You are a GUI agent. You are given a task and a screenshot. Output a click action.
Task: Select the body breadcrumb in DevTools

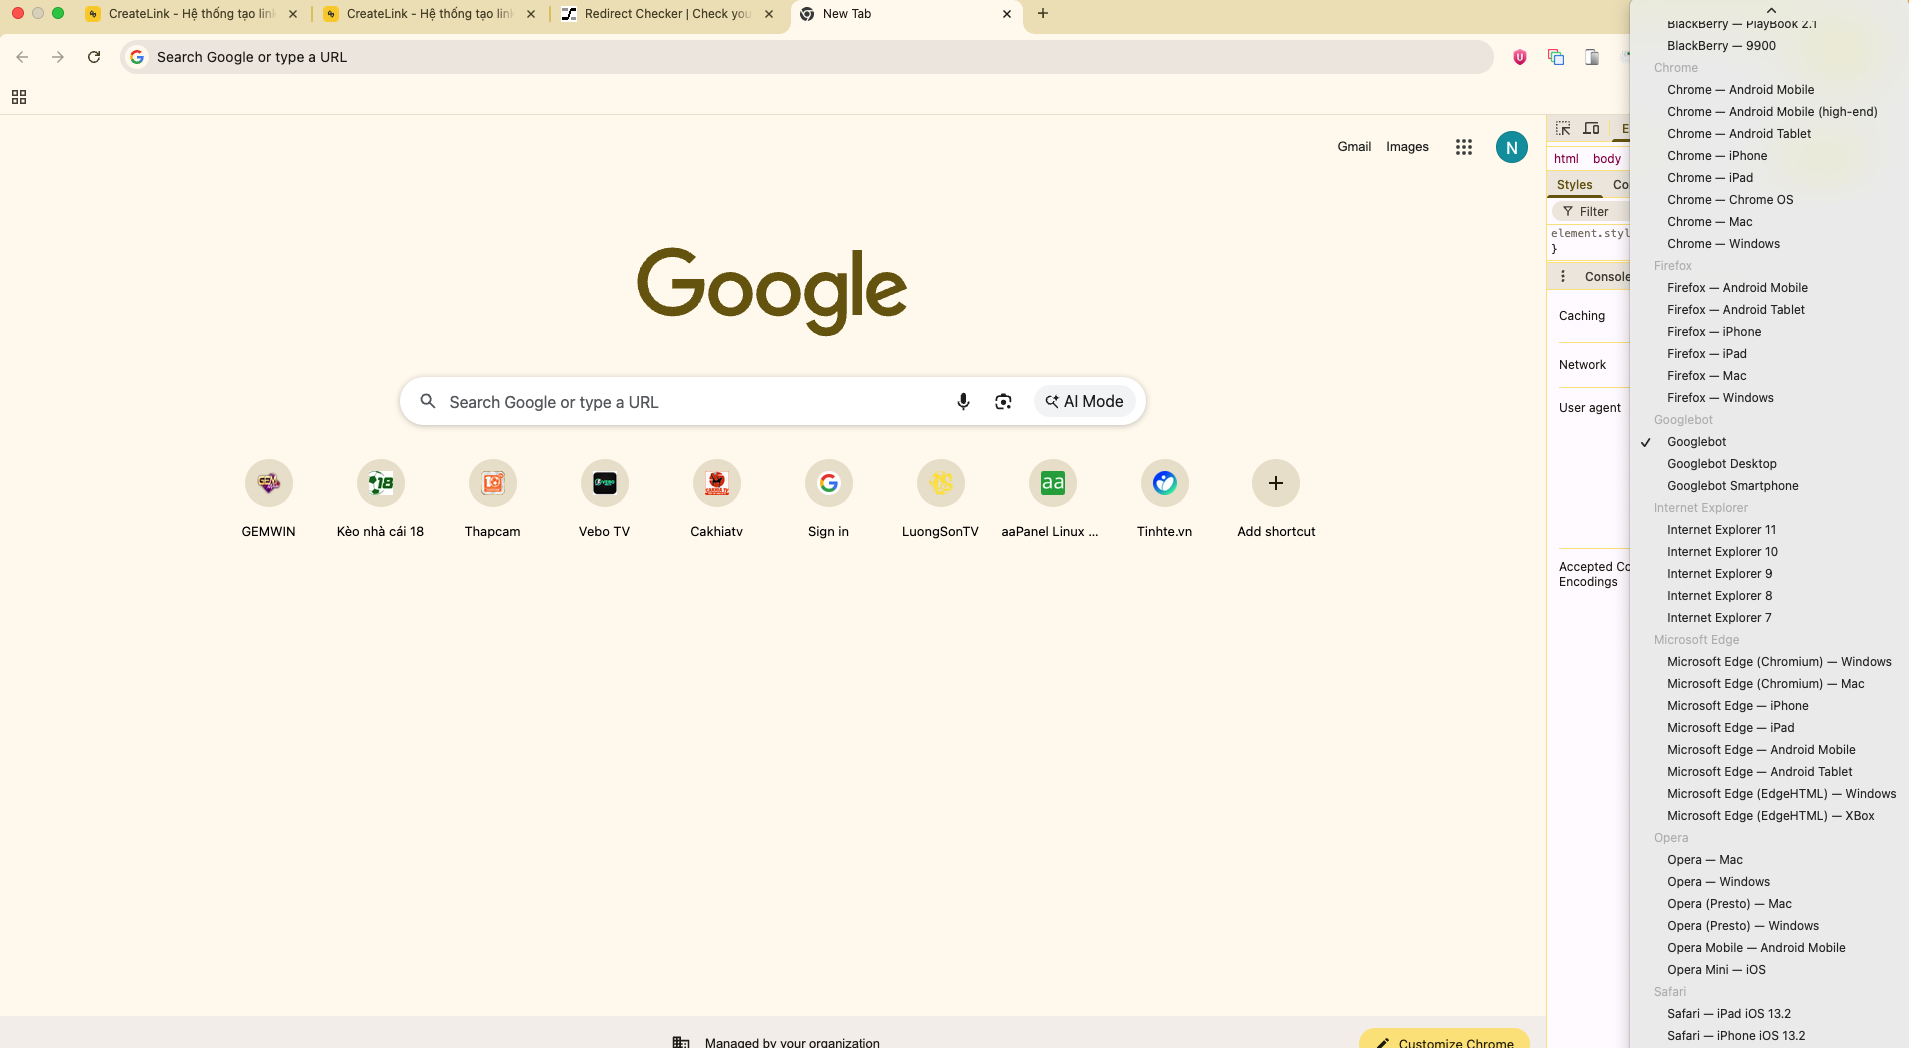(x=1607, y=159)
